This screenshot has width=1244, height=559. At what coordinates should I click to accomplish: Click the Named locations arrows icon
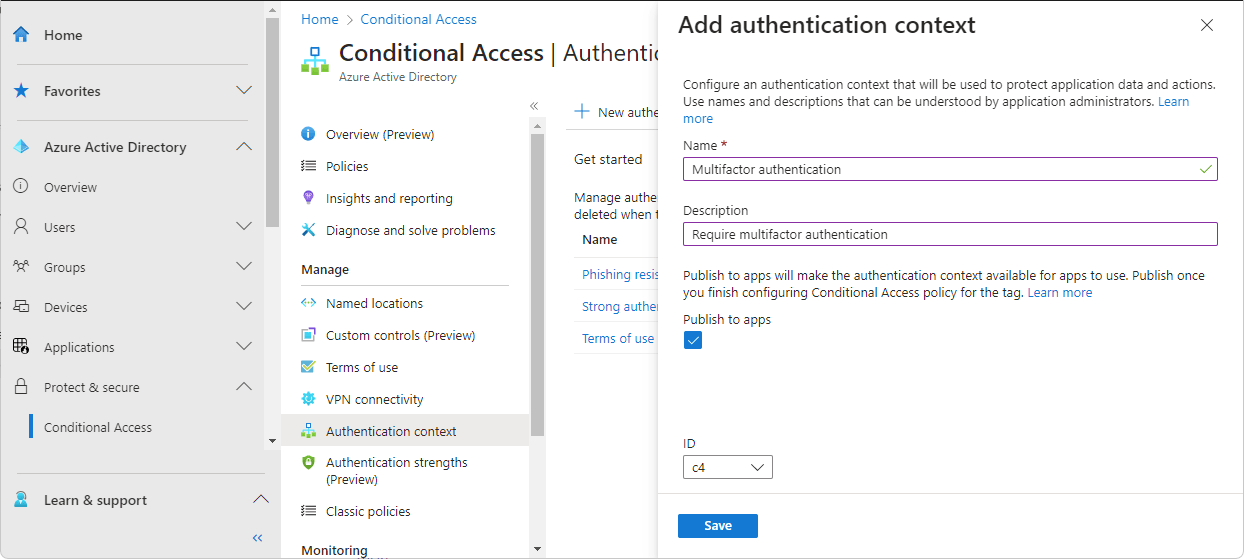point(308,303)
